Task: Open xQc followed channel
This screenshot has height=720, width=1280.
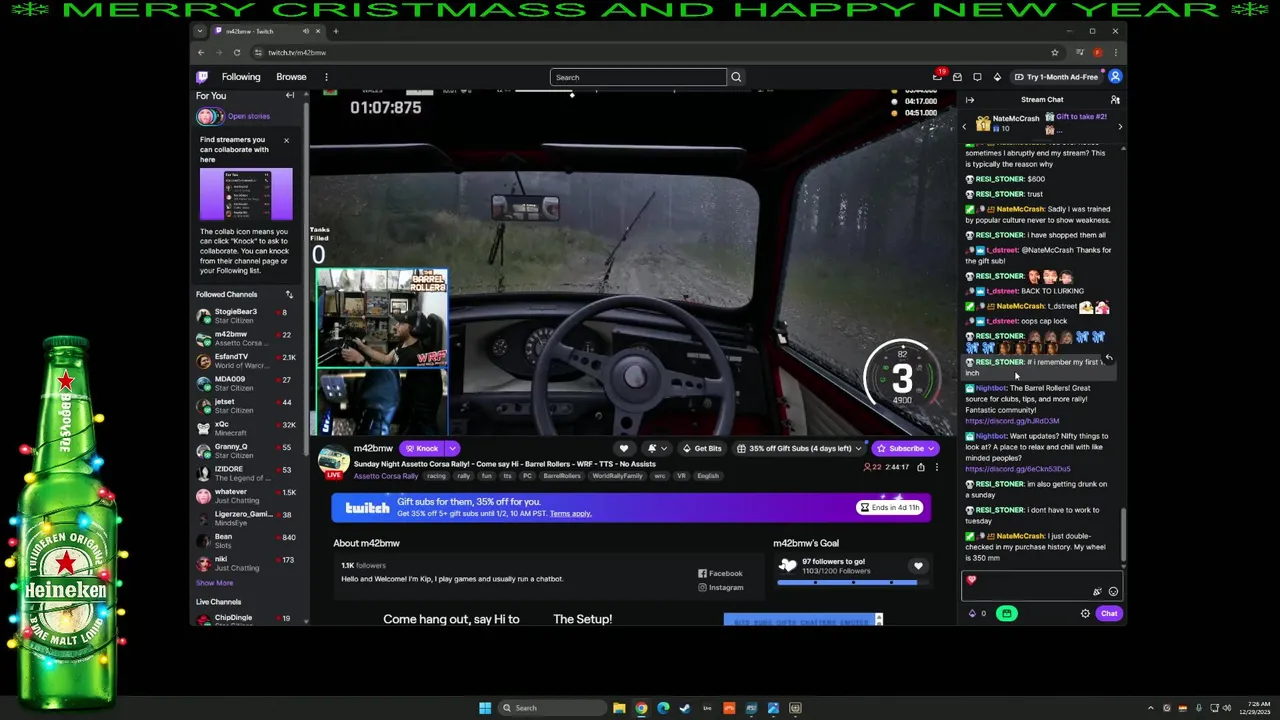Action: [x=245, y=429]
